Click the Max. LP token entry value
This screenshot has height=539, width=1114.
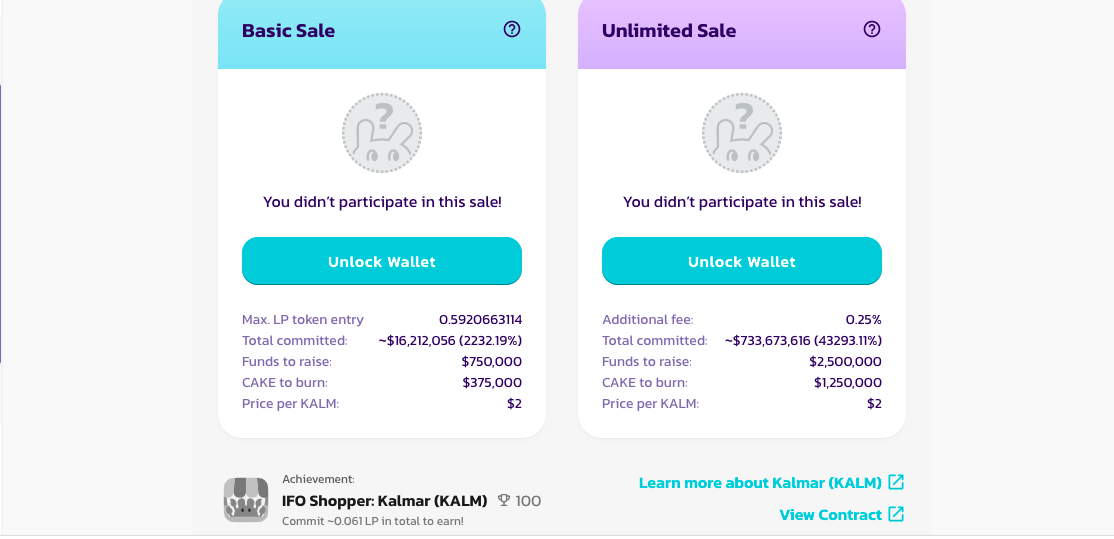coord(480,320)
